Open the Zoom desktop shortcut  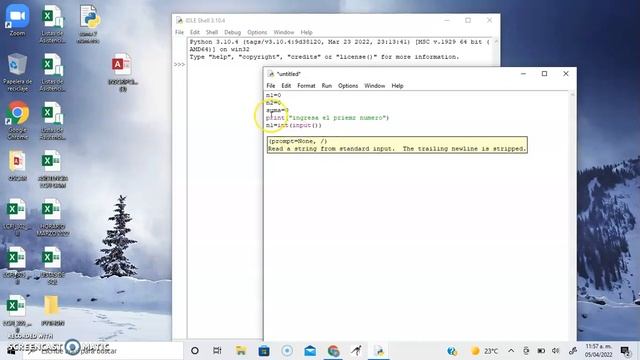click(17, 20)
